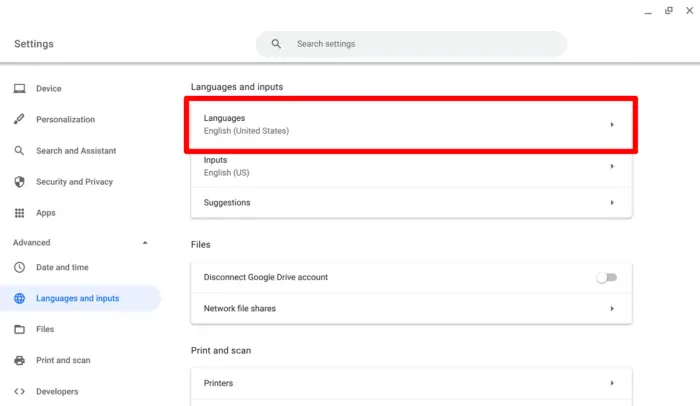
Task: Open the Apps grid icon
Action: coord(19,213)
